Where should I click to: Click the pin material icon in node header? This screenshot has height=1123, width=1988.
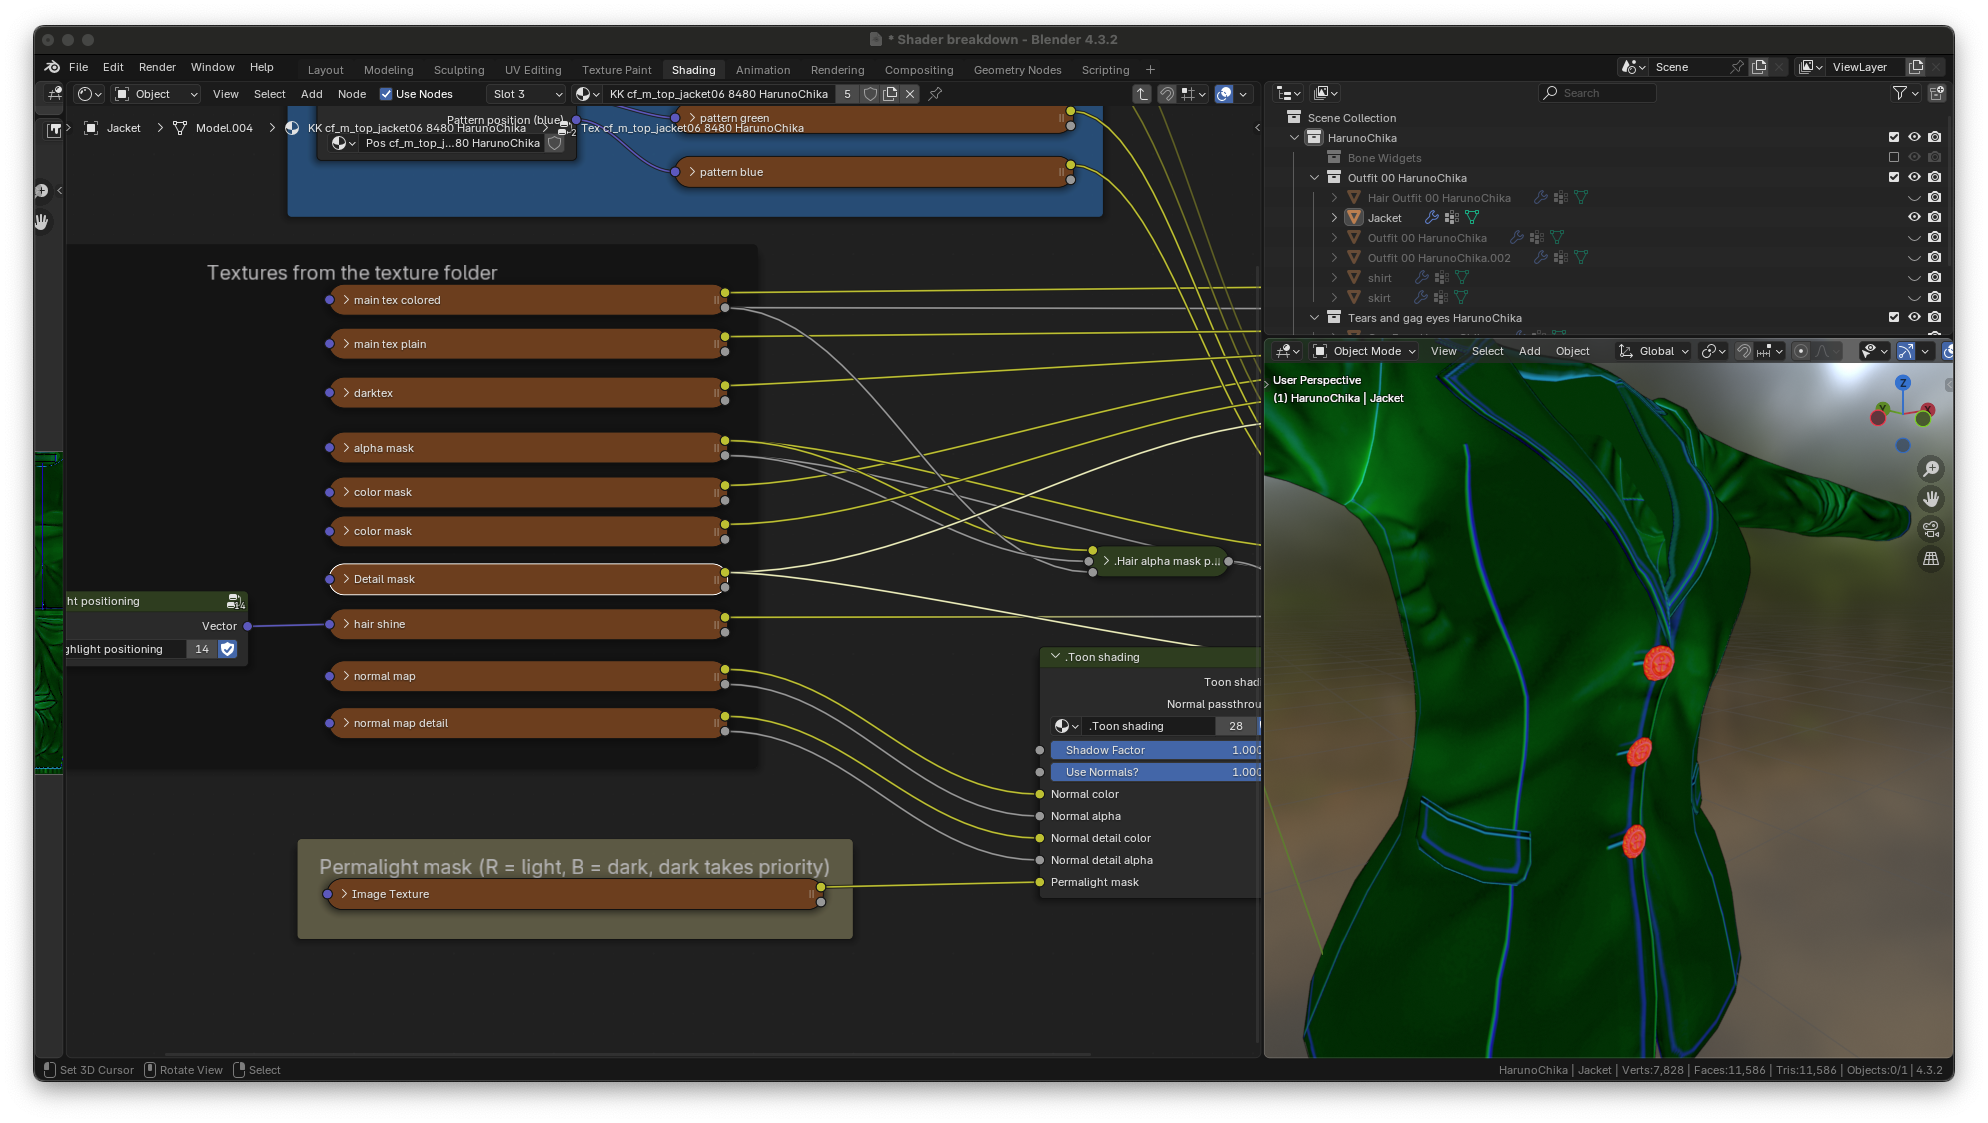935,94
